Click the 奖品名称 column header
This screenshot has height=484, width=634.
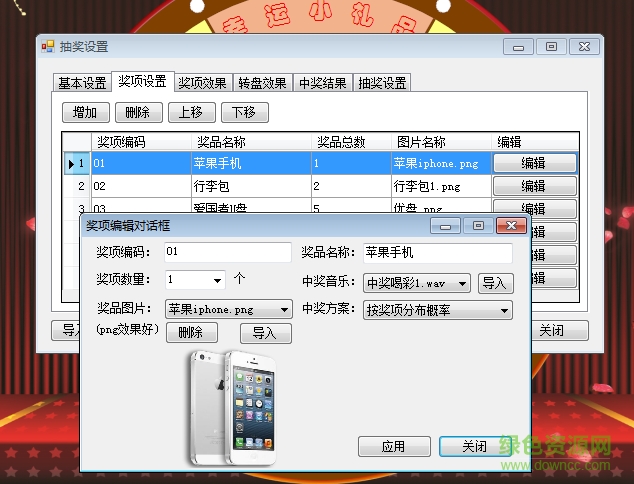(x=251, y=142)
